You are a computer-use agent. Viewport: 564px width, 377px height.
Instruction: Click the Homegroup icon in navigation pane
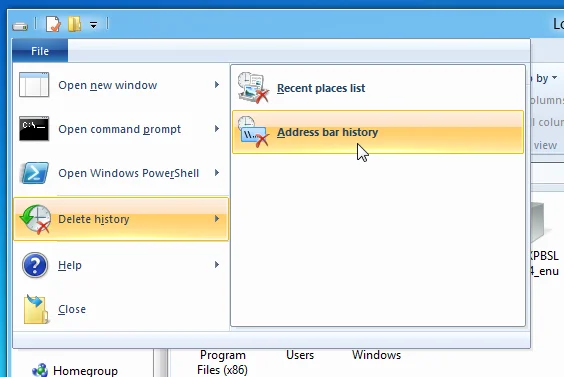click(x=40, y=371)
